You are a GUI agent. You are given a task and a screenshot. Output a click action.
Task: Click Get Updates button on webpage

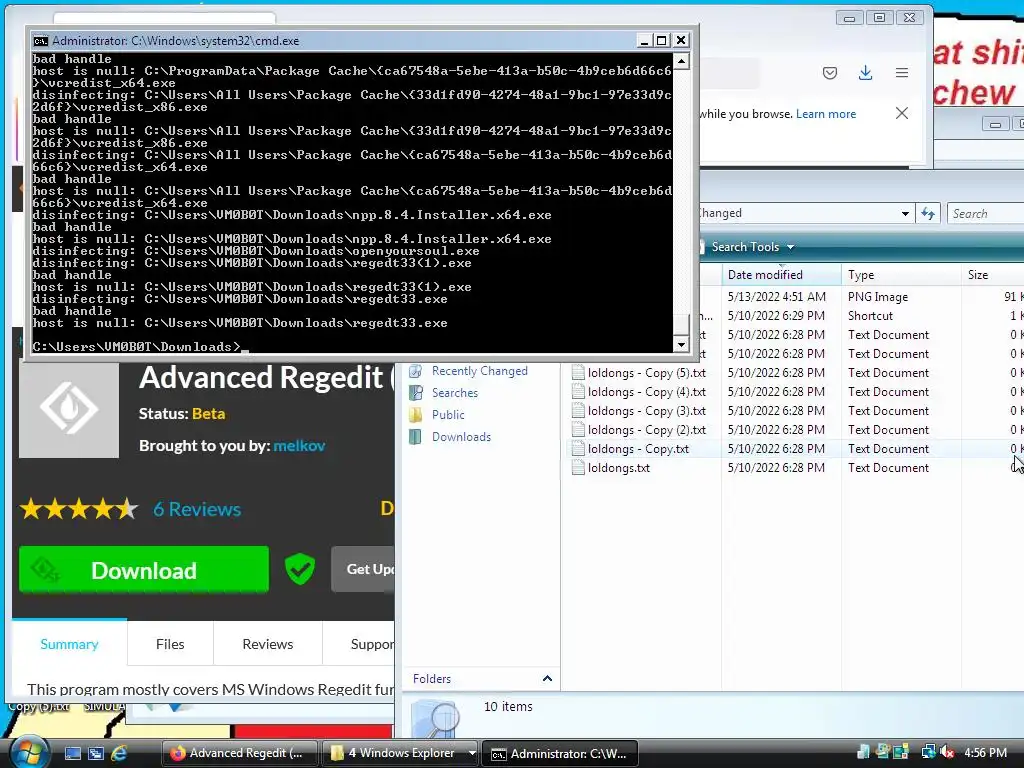pyautogui.click(x=363, y=569)
